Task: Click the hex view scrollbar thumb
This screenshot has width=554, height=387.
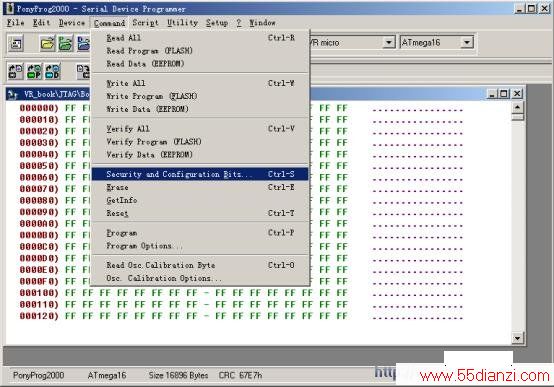Action: 518,117
